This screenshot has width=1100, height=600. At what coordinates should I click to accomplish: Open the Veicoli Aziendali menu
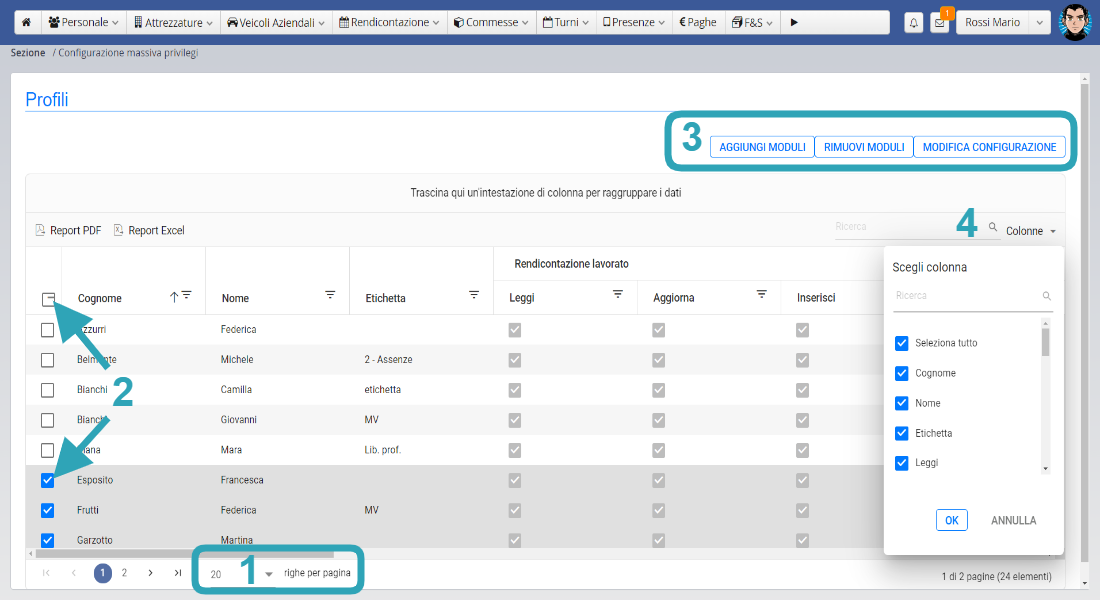tap(275, 22)
